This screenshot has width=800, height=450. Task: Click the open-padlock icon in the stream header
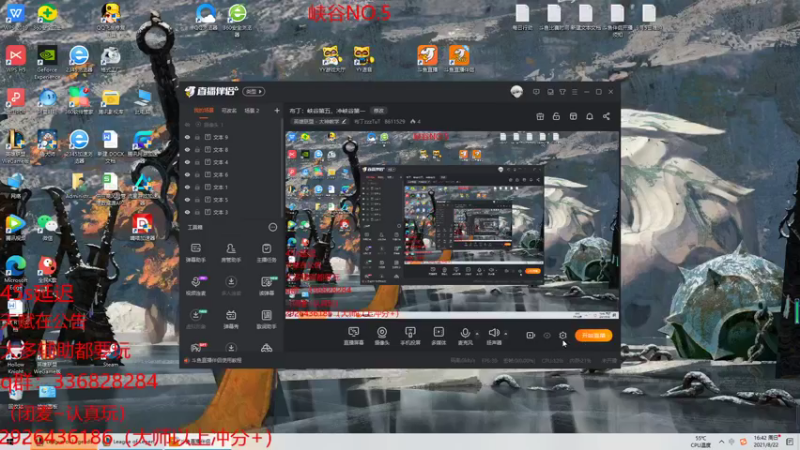[556, 117]
